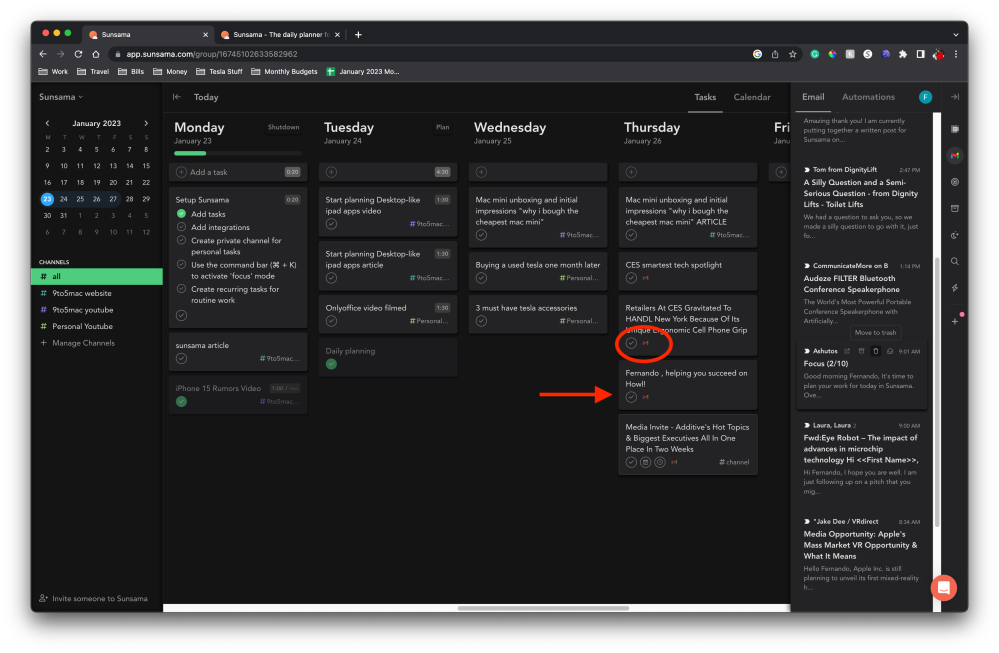999x653 pixels.
Task: Click the user avatar F
Action: tap(925, 97)
